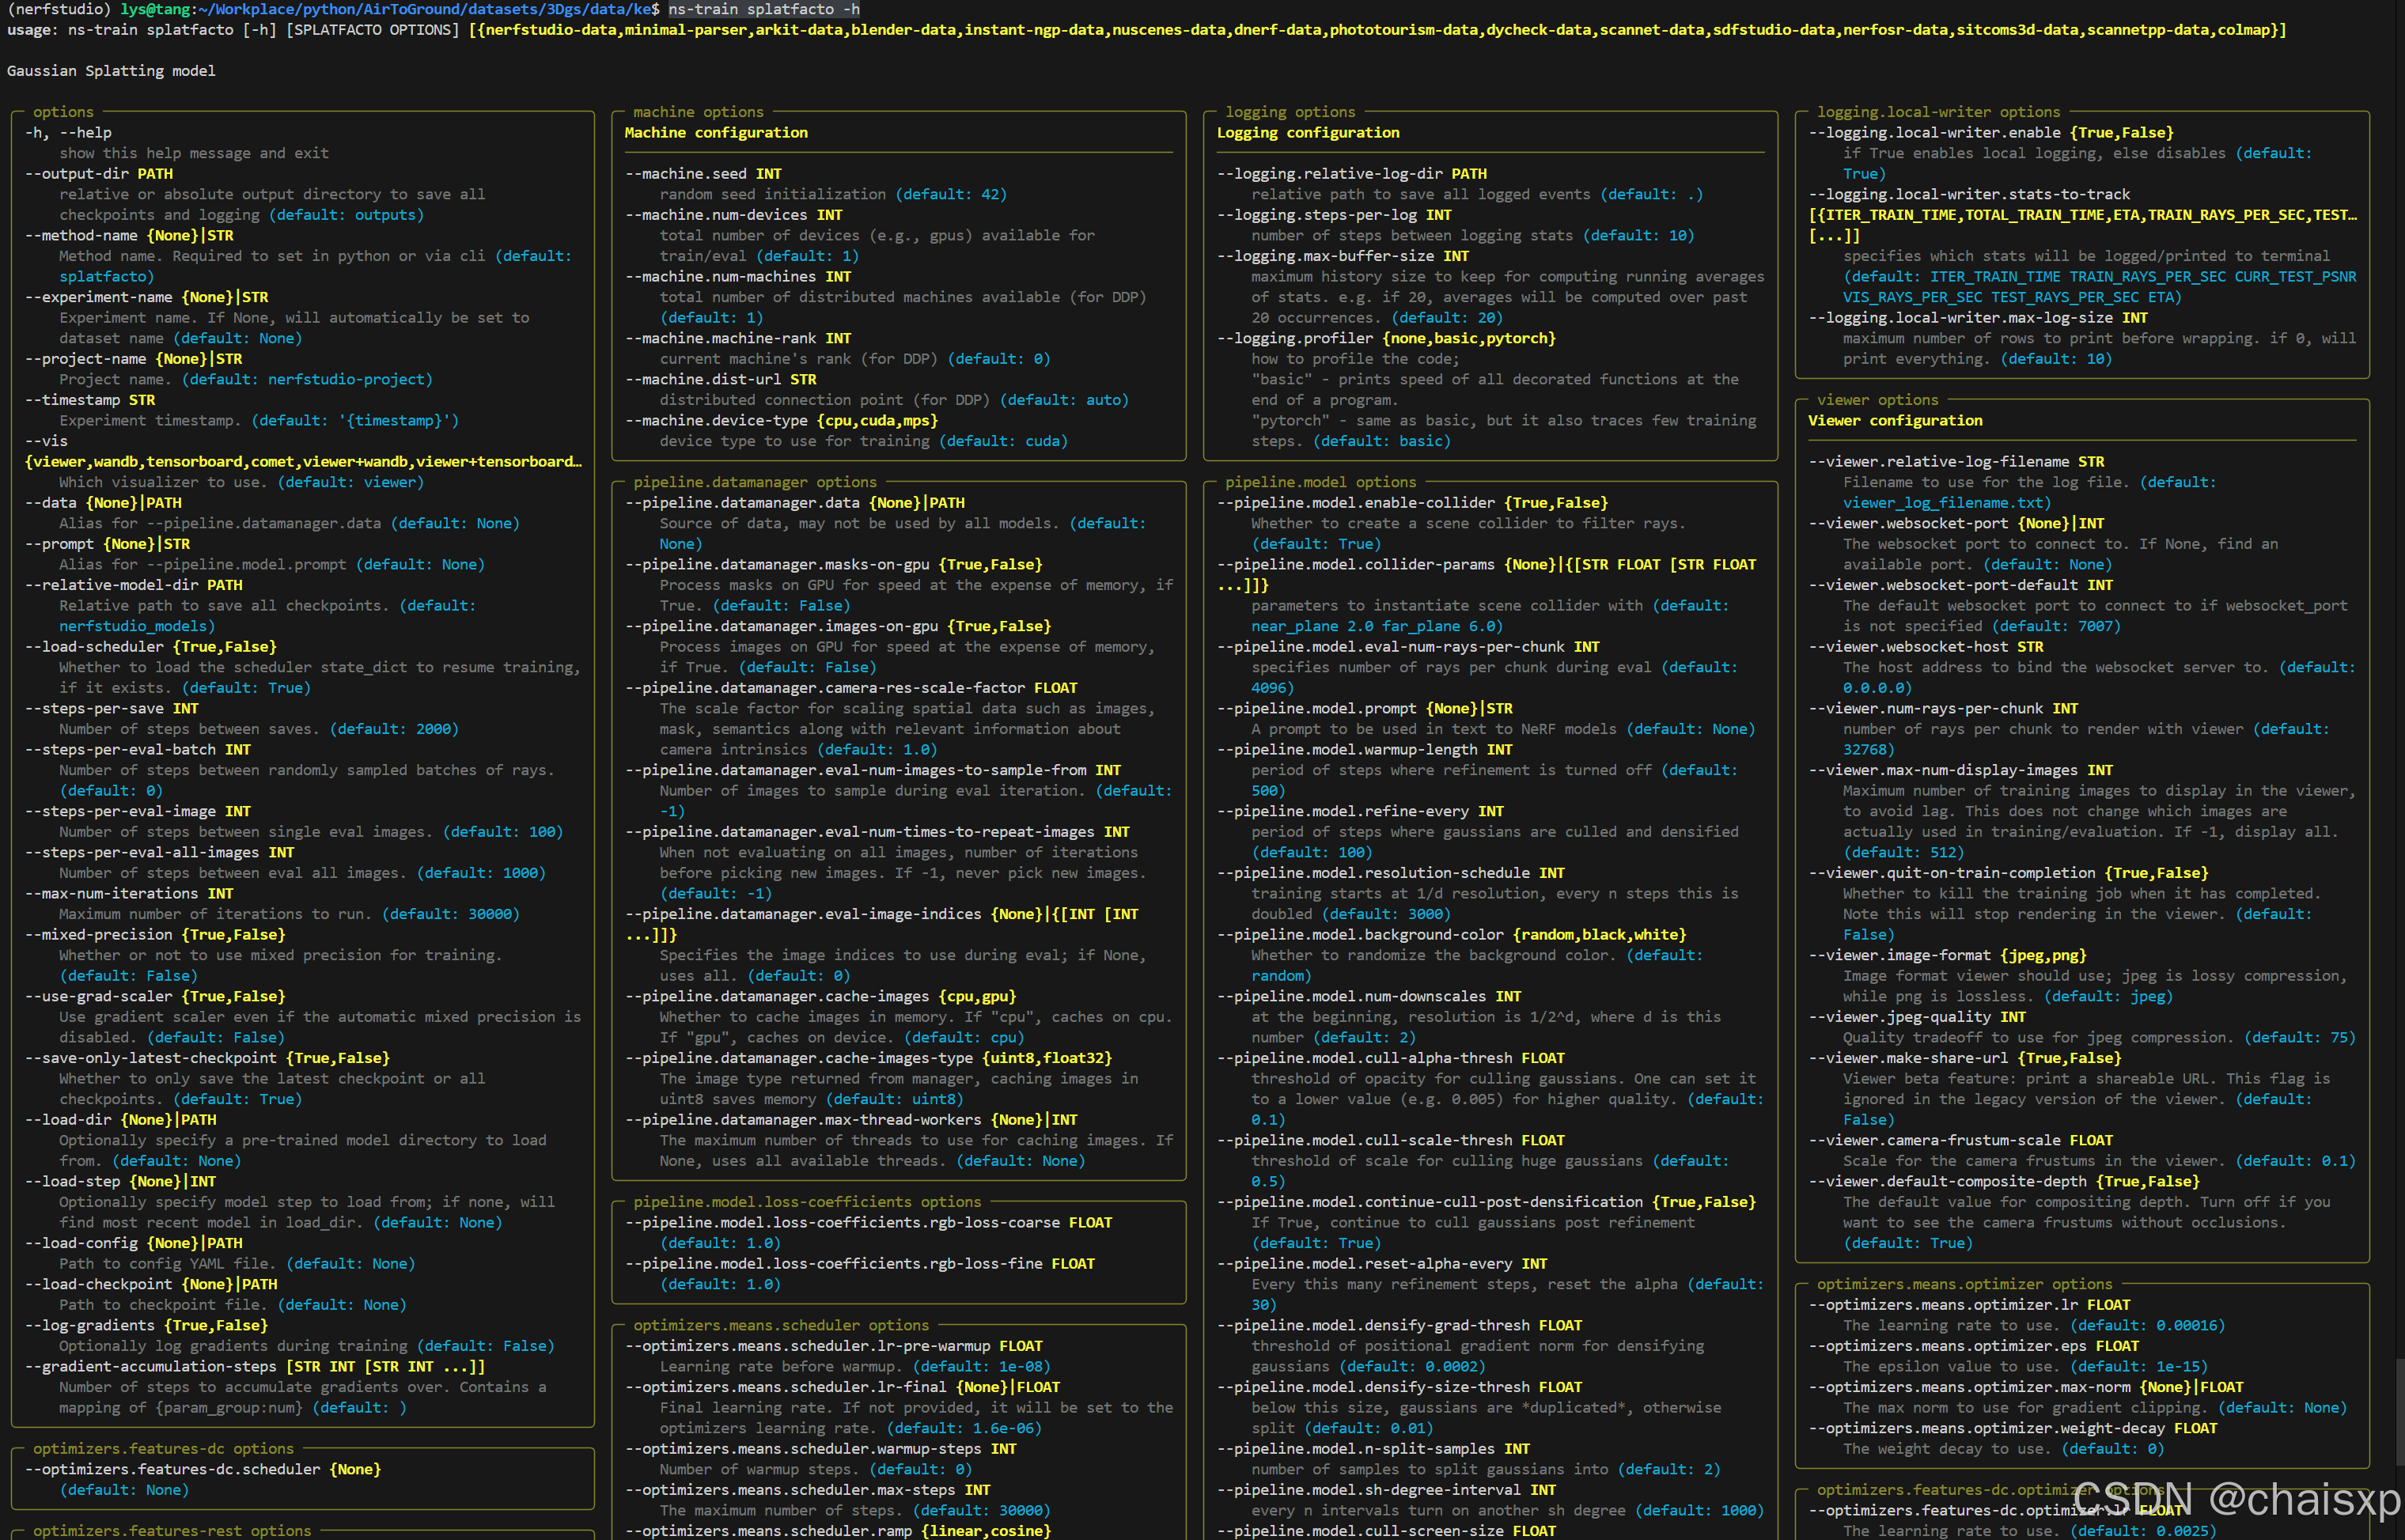Click the 'machine options' section heading
The height and width of the screenshot is (1540, 2405).
pyautogui.click(x=697, y=112)
